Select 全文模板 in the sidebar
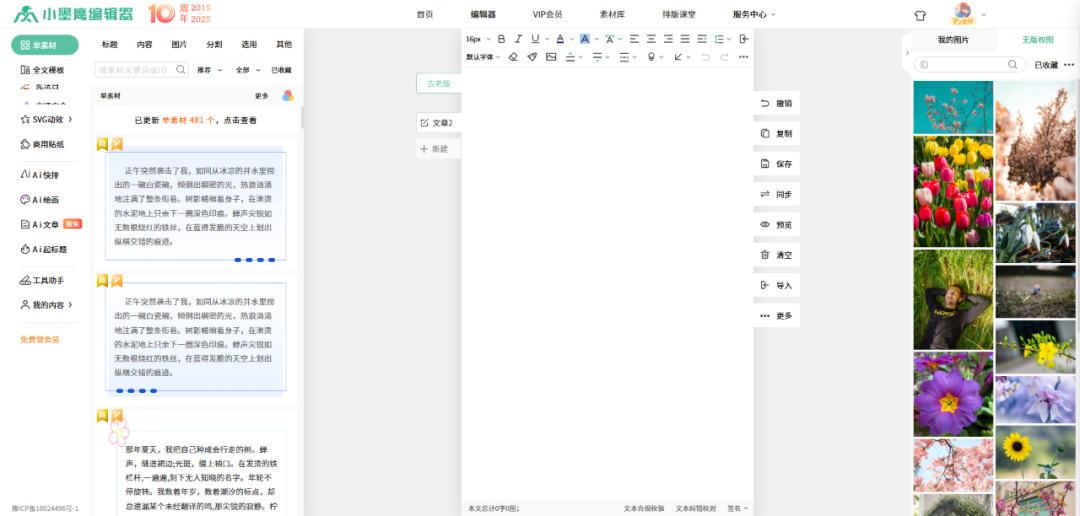Screen dimensions: 1080x516 click(43, 70)
